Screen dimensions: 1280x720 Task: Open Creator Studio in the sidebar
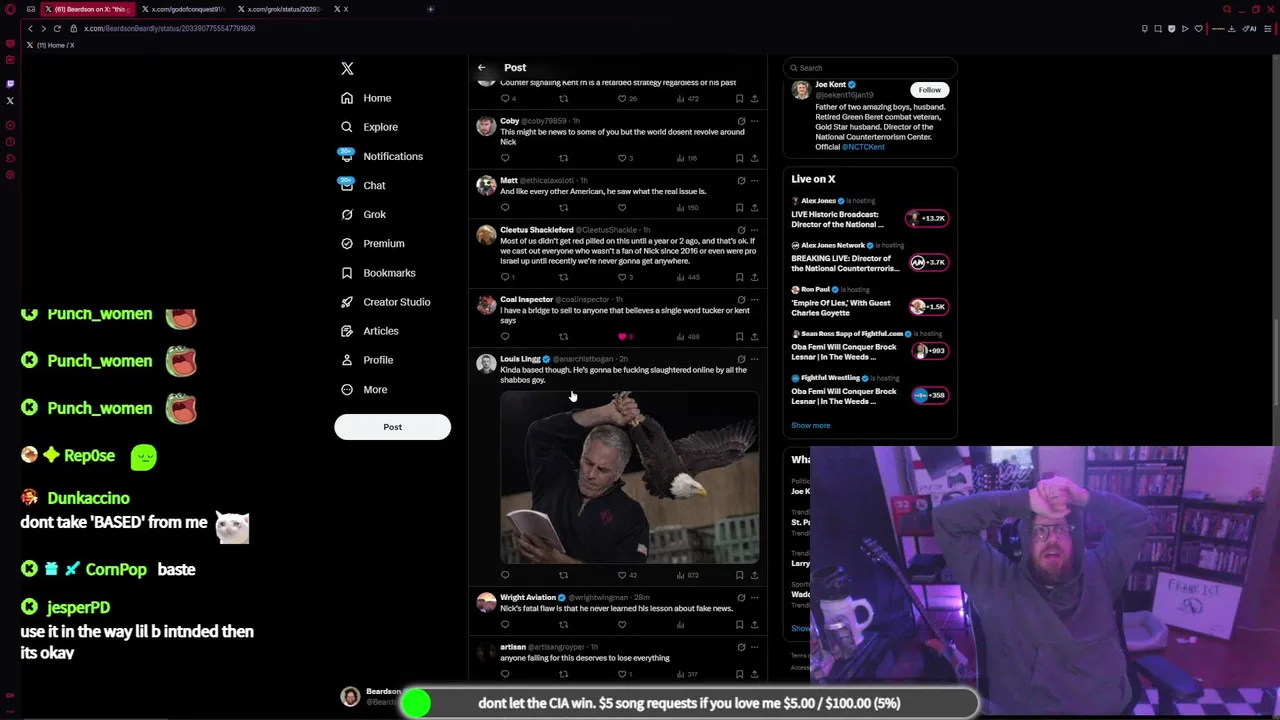(385, 301)
